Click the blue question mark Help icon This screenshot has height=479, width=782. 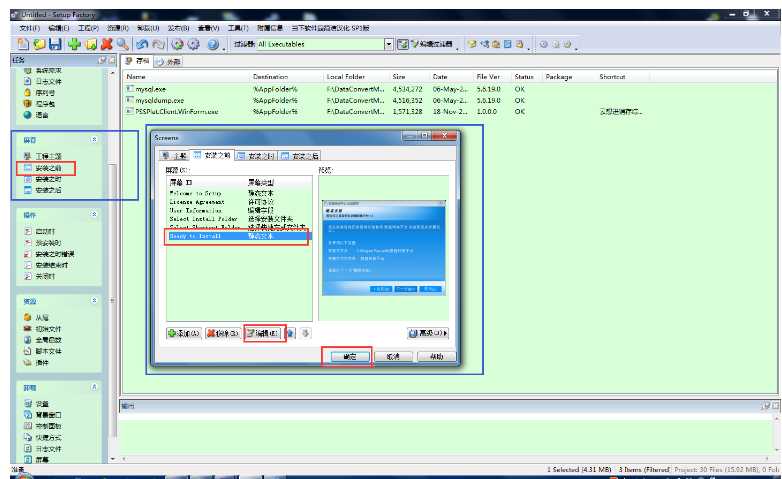[x=213, y=44]
